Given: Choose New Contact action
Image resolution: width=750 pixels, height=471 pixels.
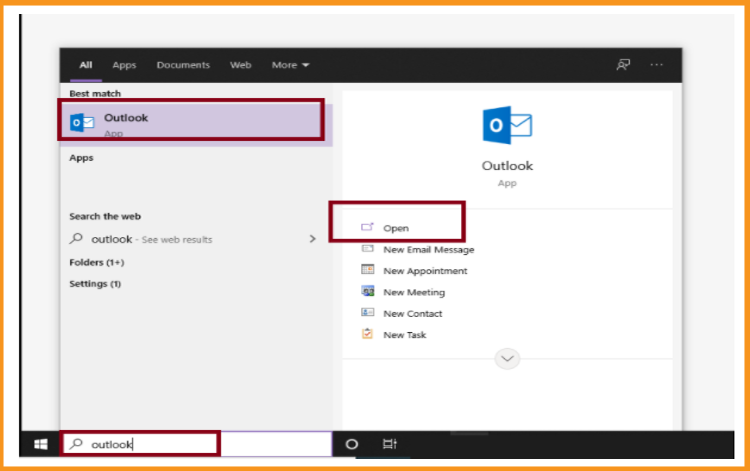Looking at the screenshot, I should tap(413, 314).
